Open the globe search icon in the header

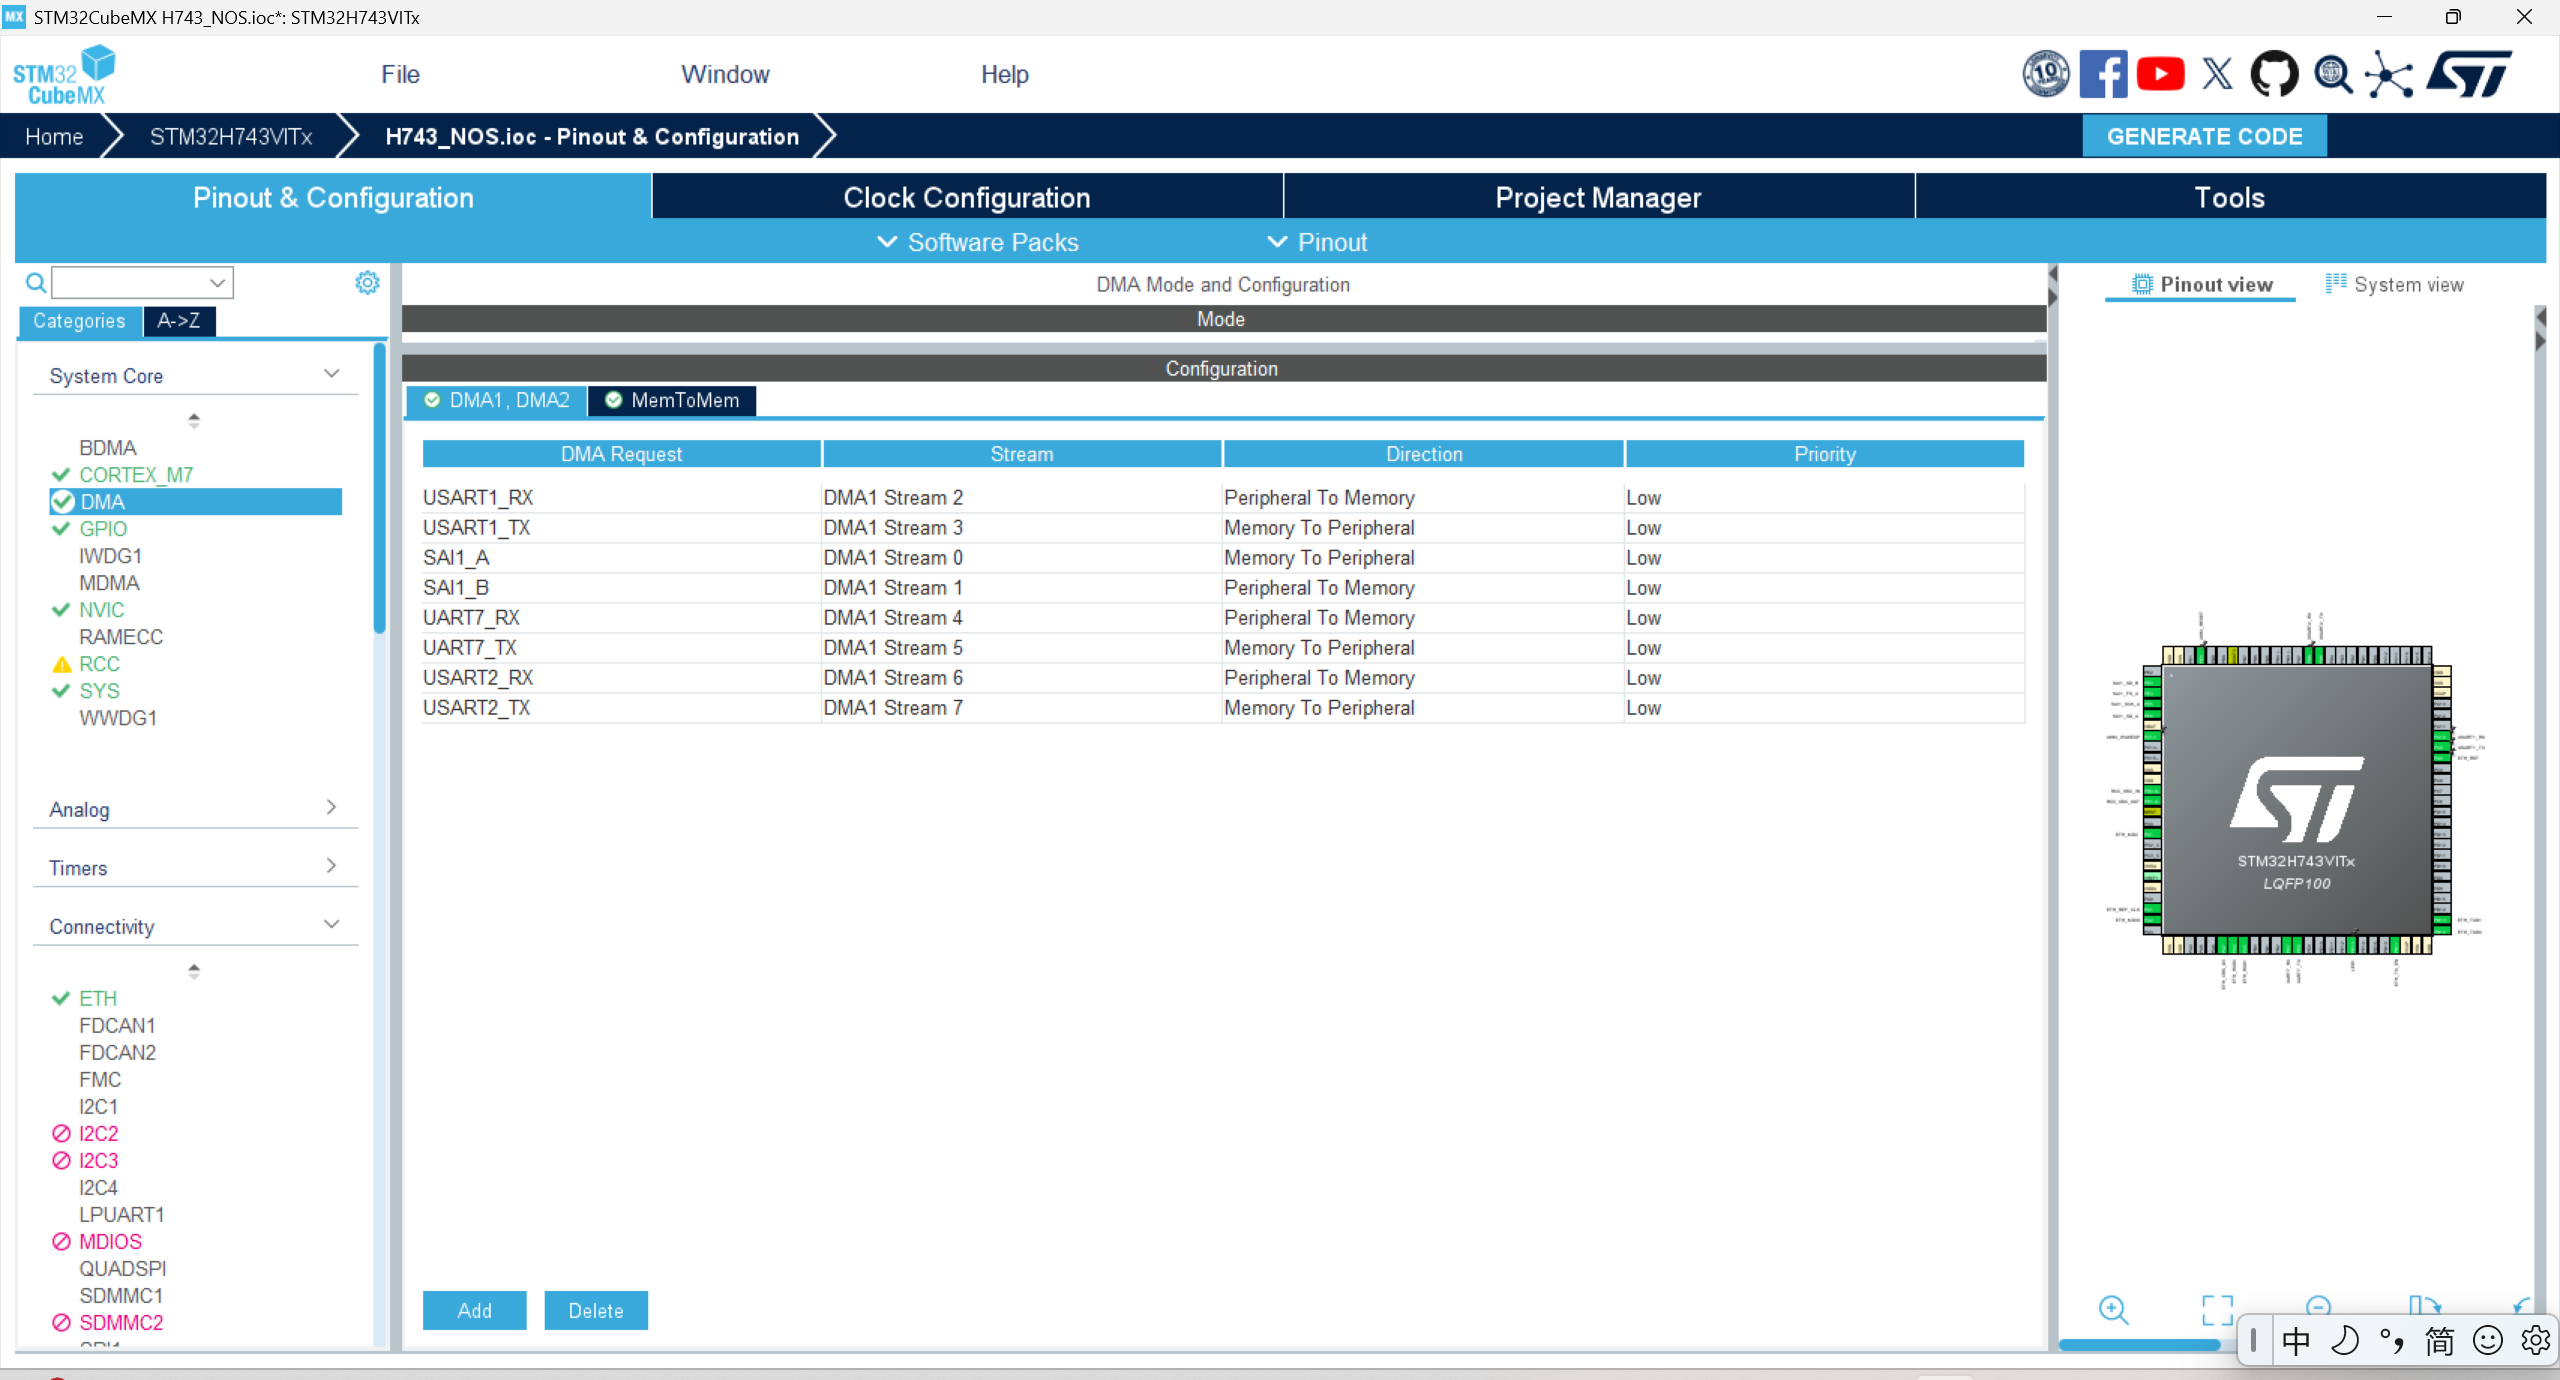(2333, 74)
